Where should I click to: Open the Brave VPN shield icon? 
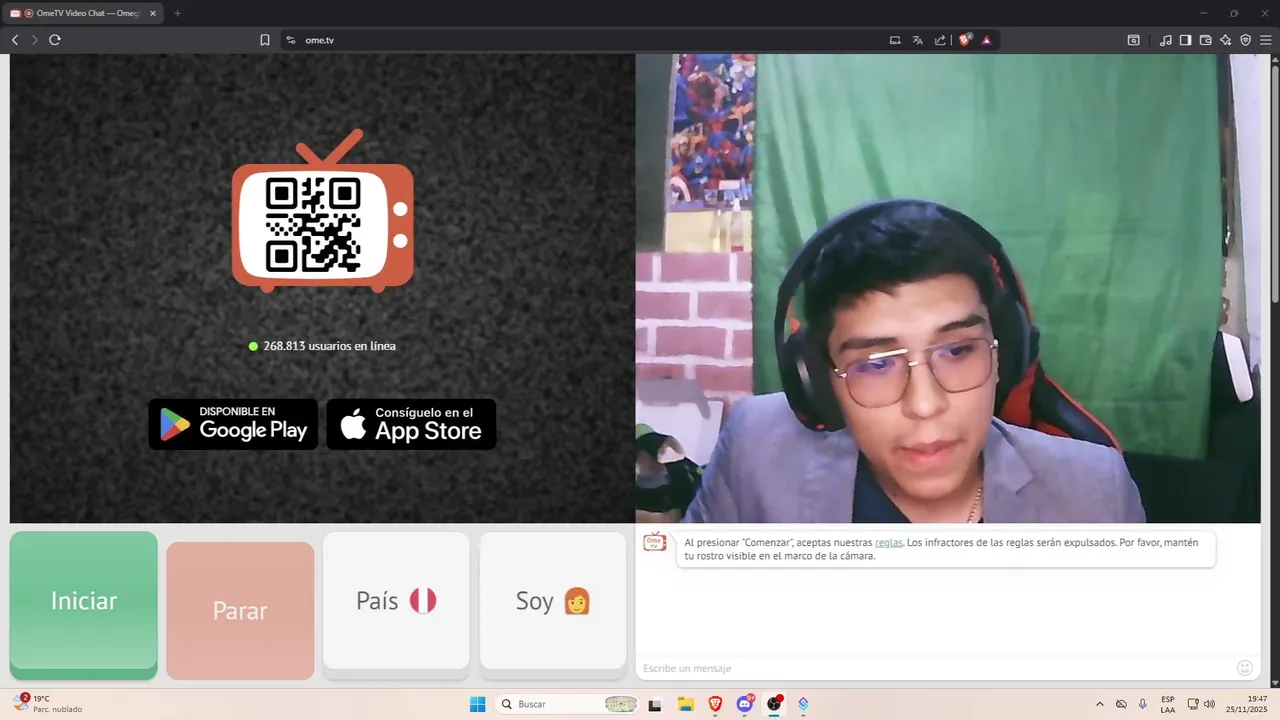click(1246, 40)
